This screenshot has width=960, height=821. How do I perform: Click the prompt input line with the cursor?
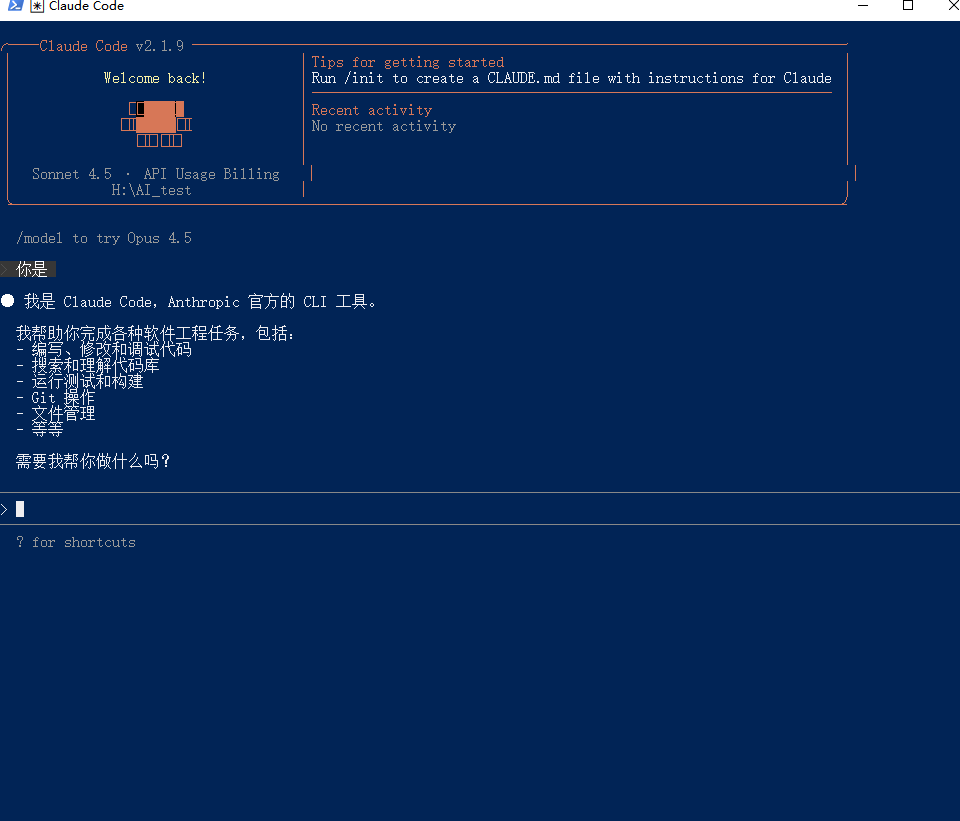click(480, 509)
